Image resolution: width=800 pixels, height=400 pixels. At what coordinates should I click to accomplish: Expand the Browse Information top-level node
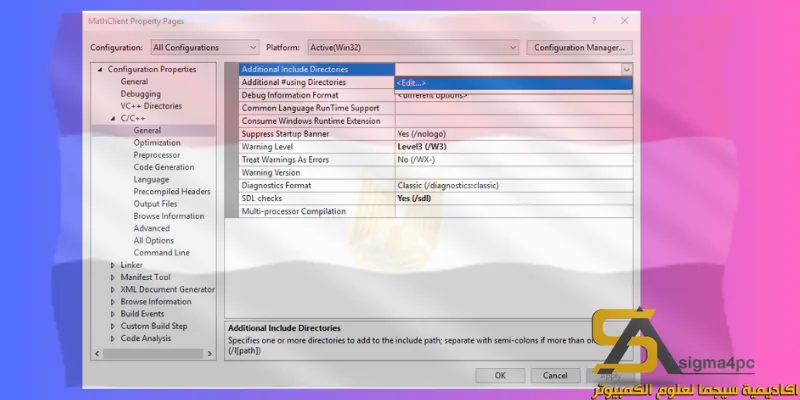pyautogui.click(x=113, y=302)
